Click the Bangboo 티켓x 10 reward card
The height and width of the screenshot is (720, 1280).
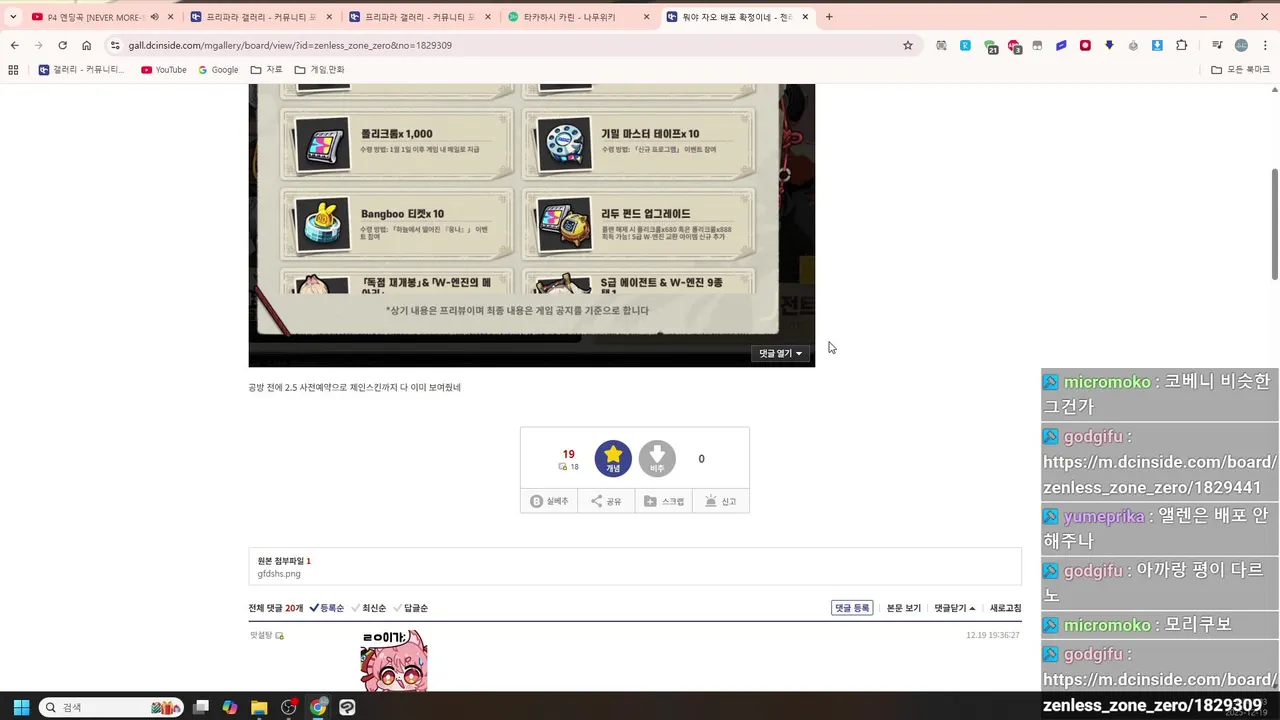coord(397,226)
